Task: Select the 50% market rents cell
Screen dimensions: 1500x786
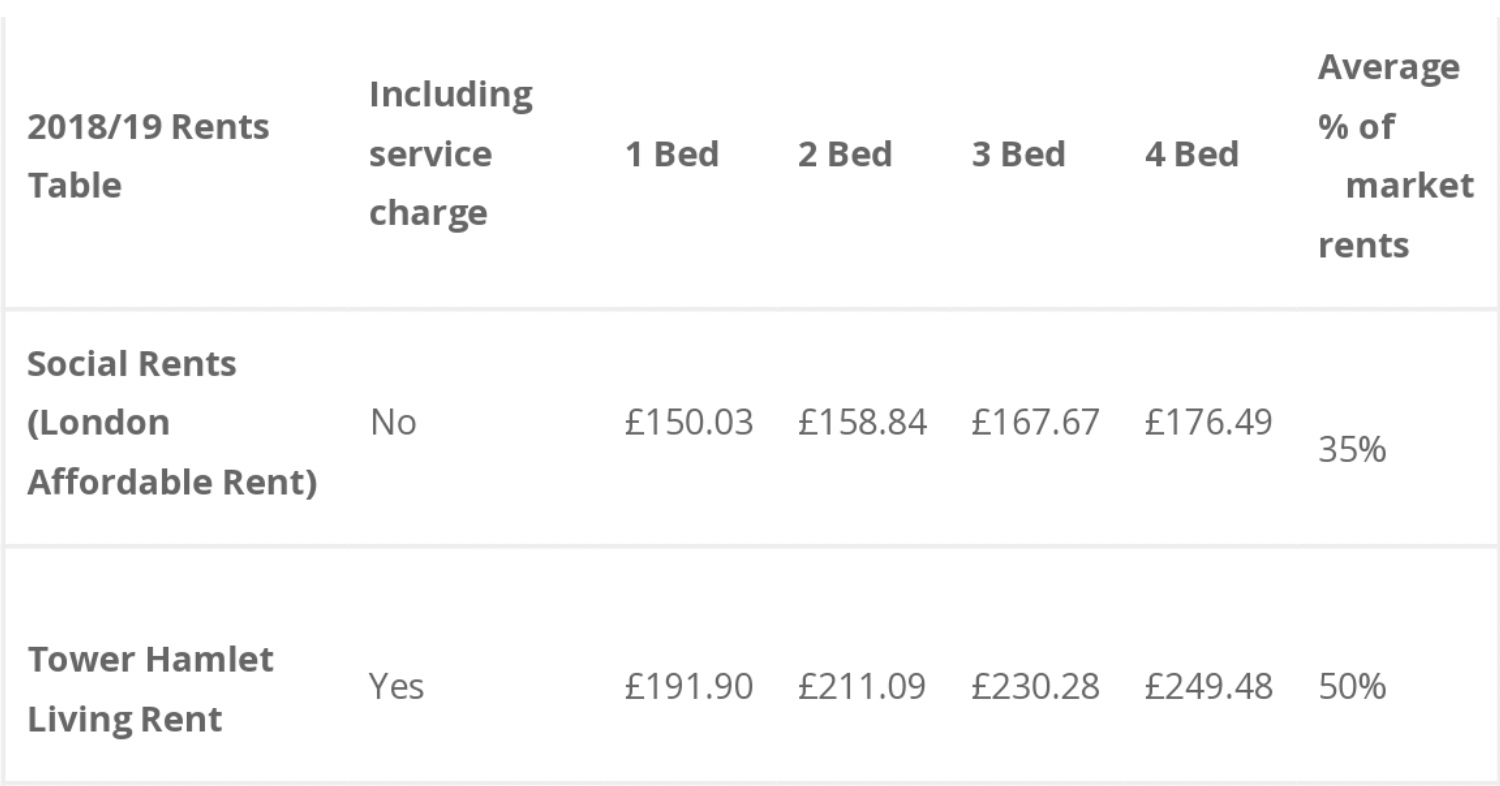Action: (x=1352, y=687)
